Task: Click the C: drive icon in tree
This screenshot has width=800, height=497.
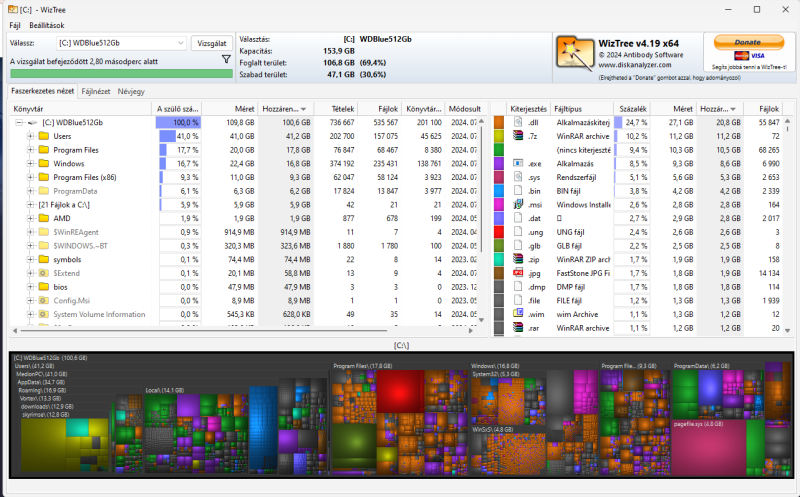Action: tap(33, 122)
